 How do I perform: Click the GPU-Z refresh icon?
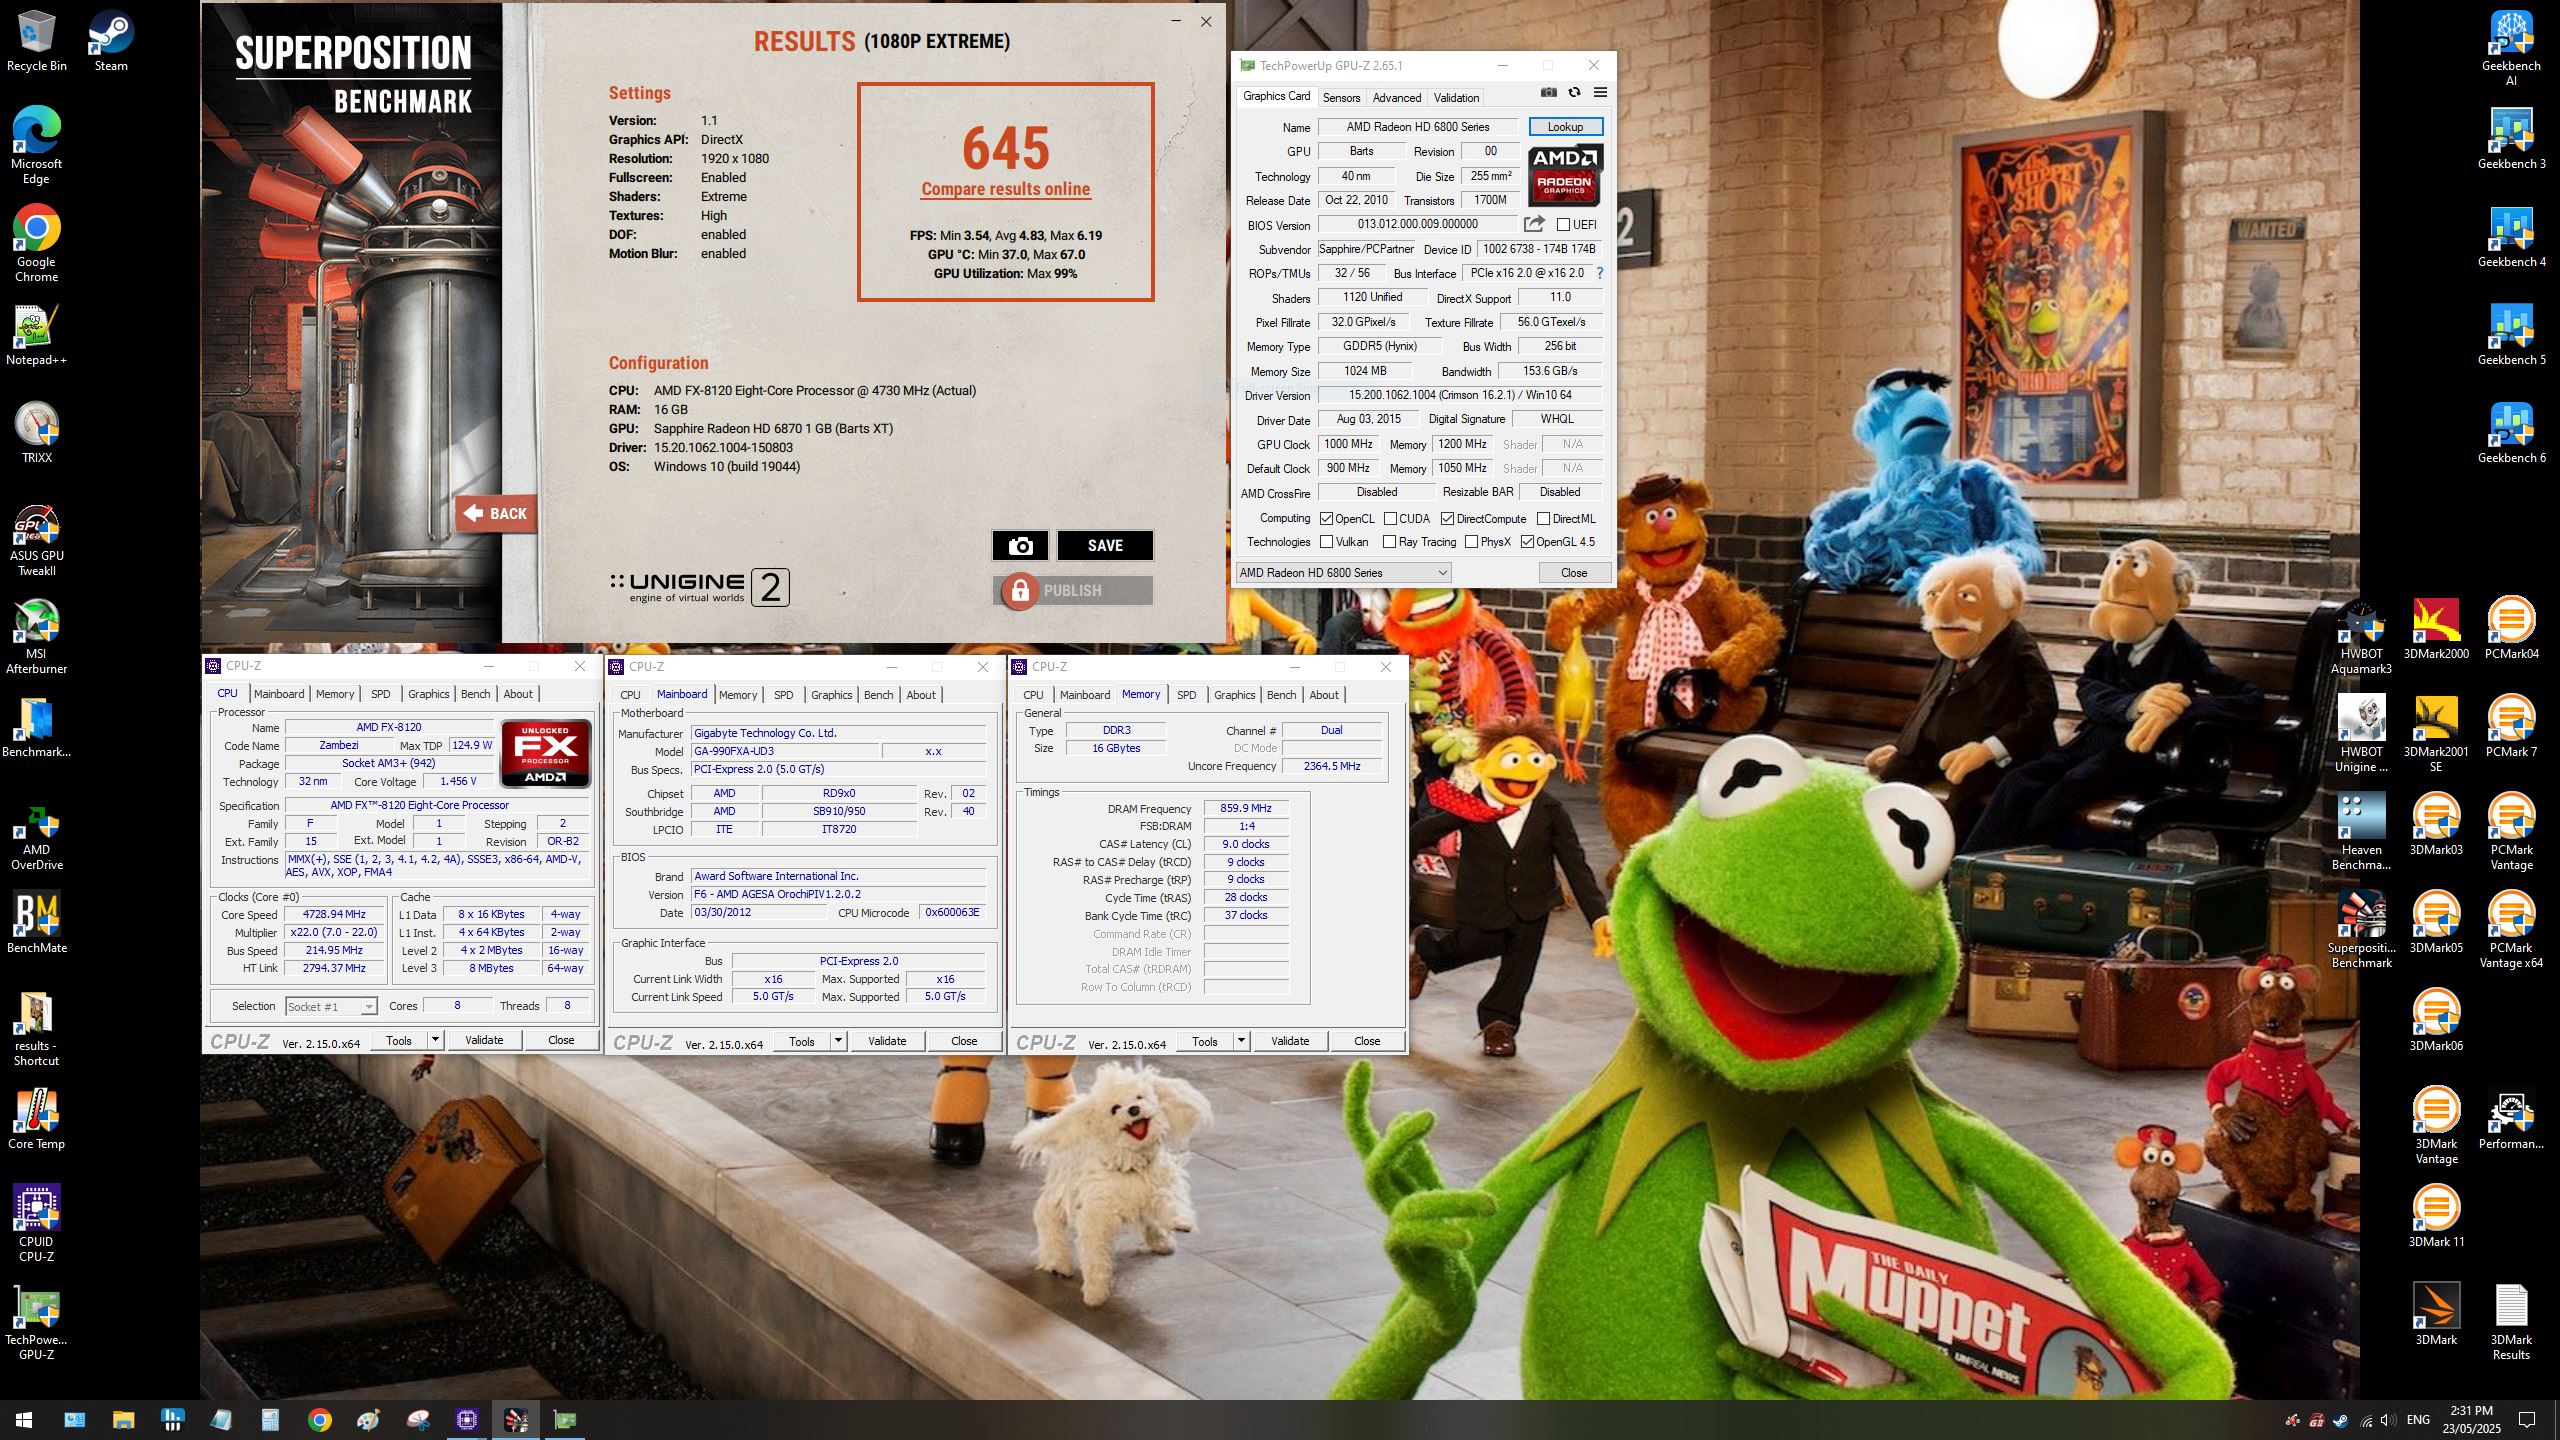point(1574,92)
